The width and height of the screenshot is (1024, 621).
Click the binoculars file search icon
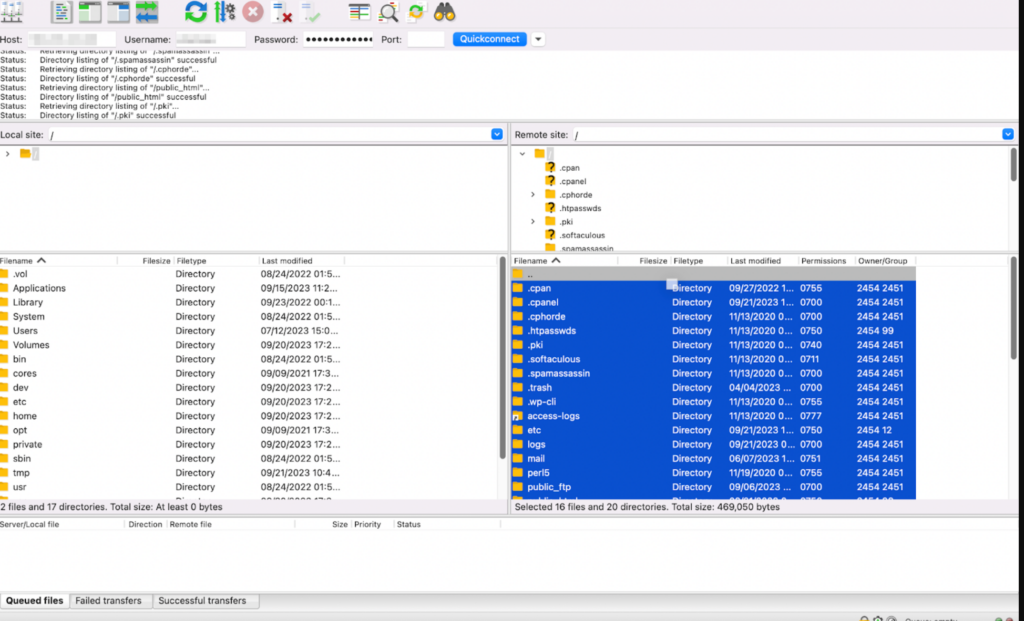(445, 13)
